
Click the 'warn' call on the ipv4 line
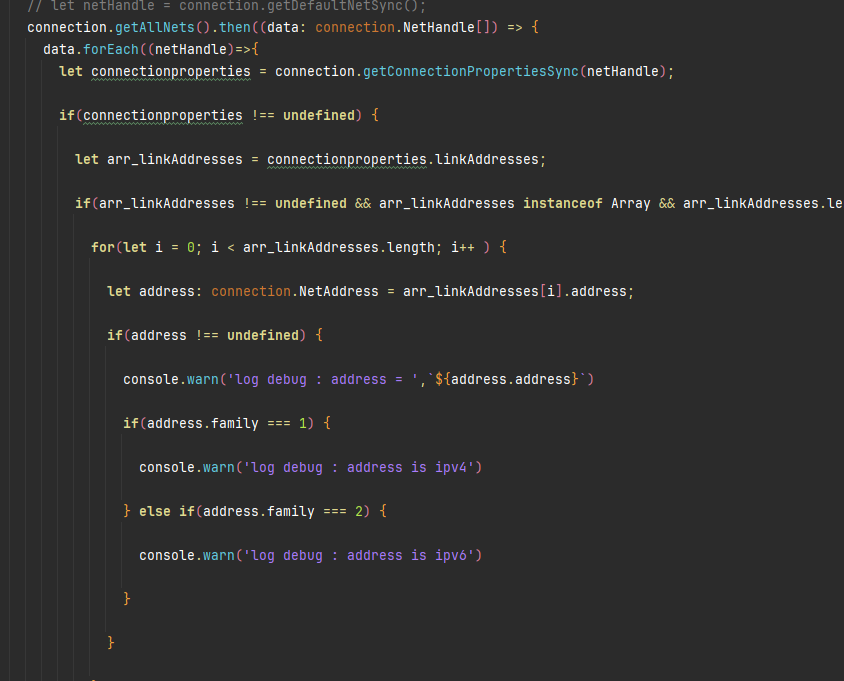click(219, 468)
